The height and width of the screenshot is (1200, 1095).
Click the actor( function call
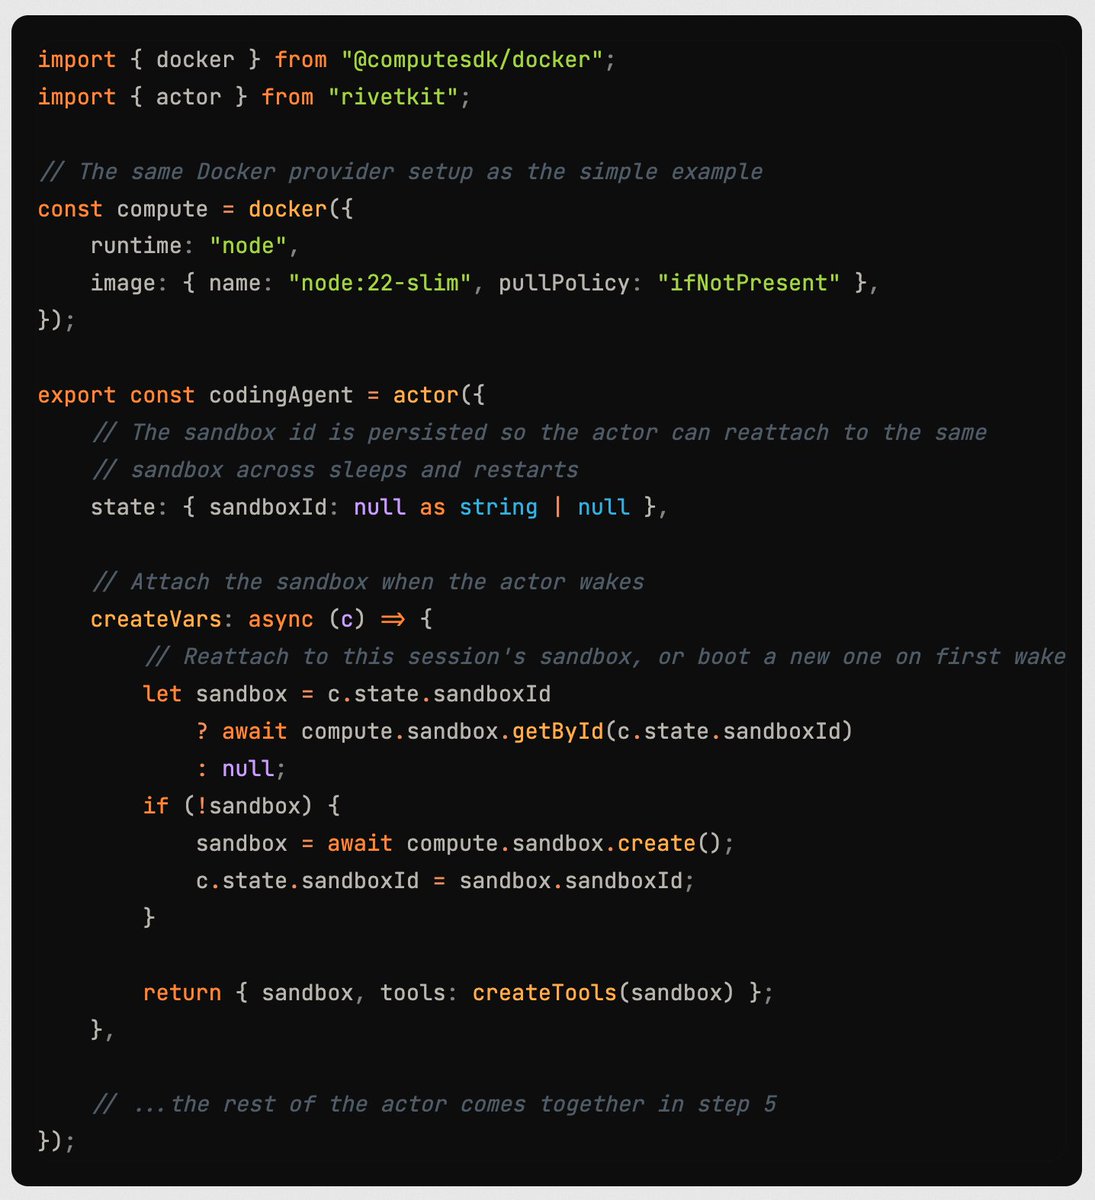click(x=426, y=395)
